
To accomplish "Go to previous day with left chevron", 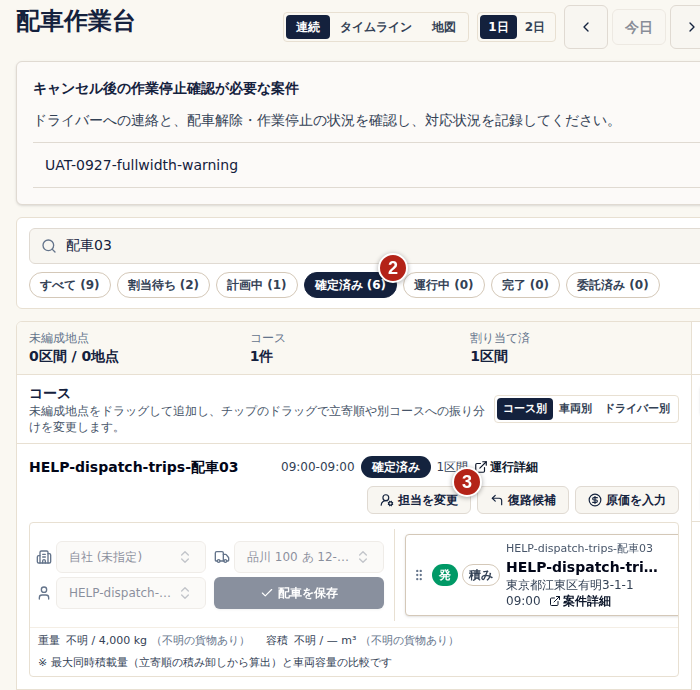I will (586, 27).
